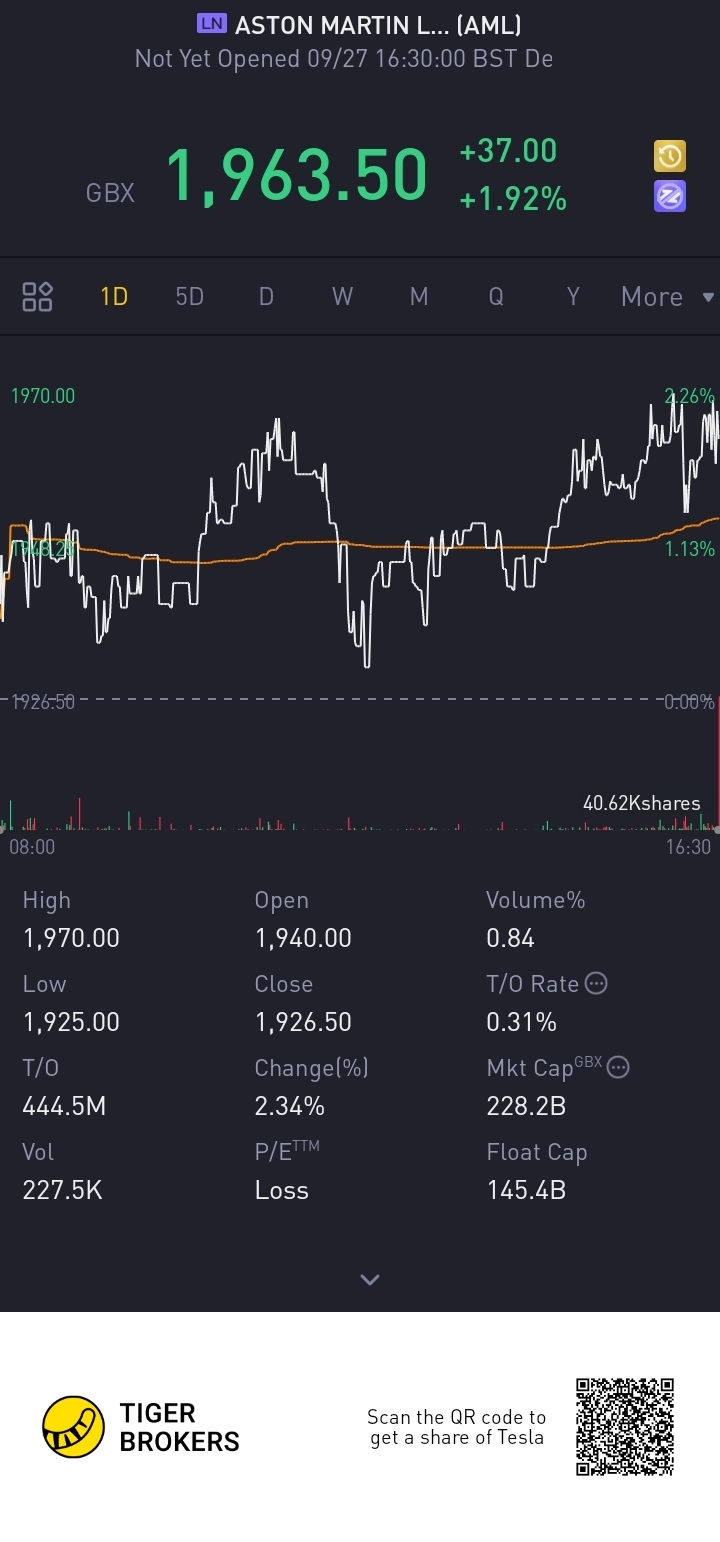Viewport: 720px width, 1542px height.
Task: Tap the 1926.50 previous close axis label
Action: [x=43, y=702]
